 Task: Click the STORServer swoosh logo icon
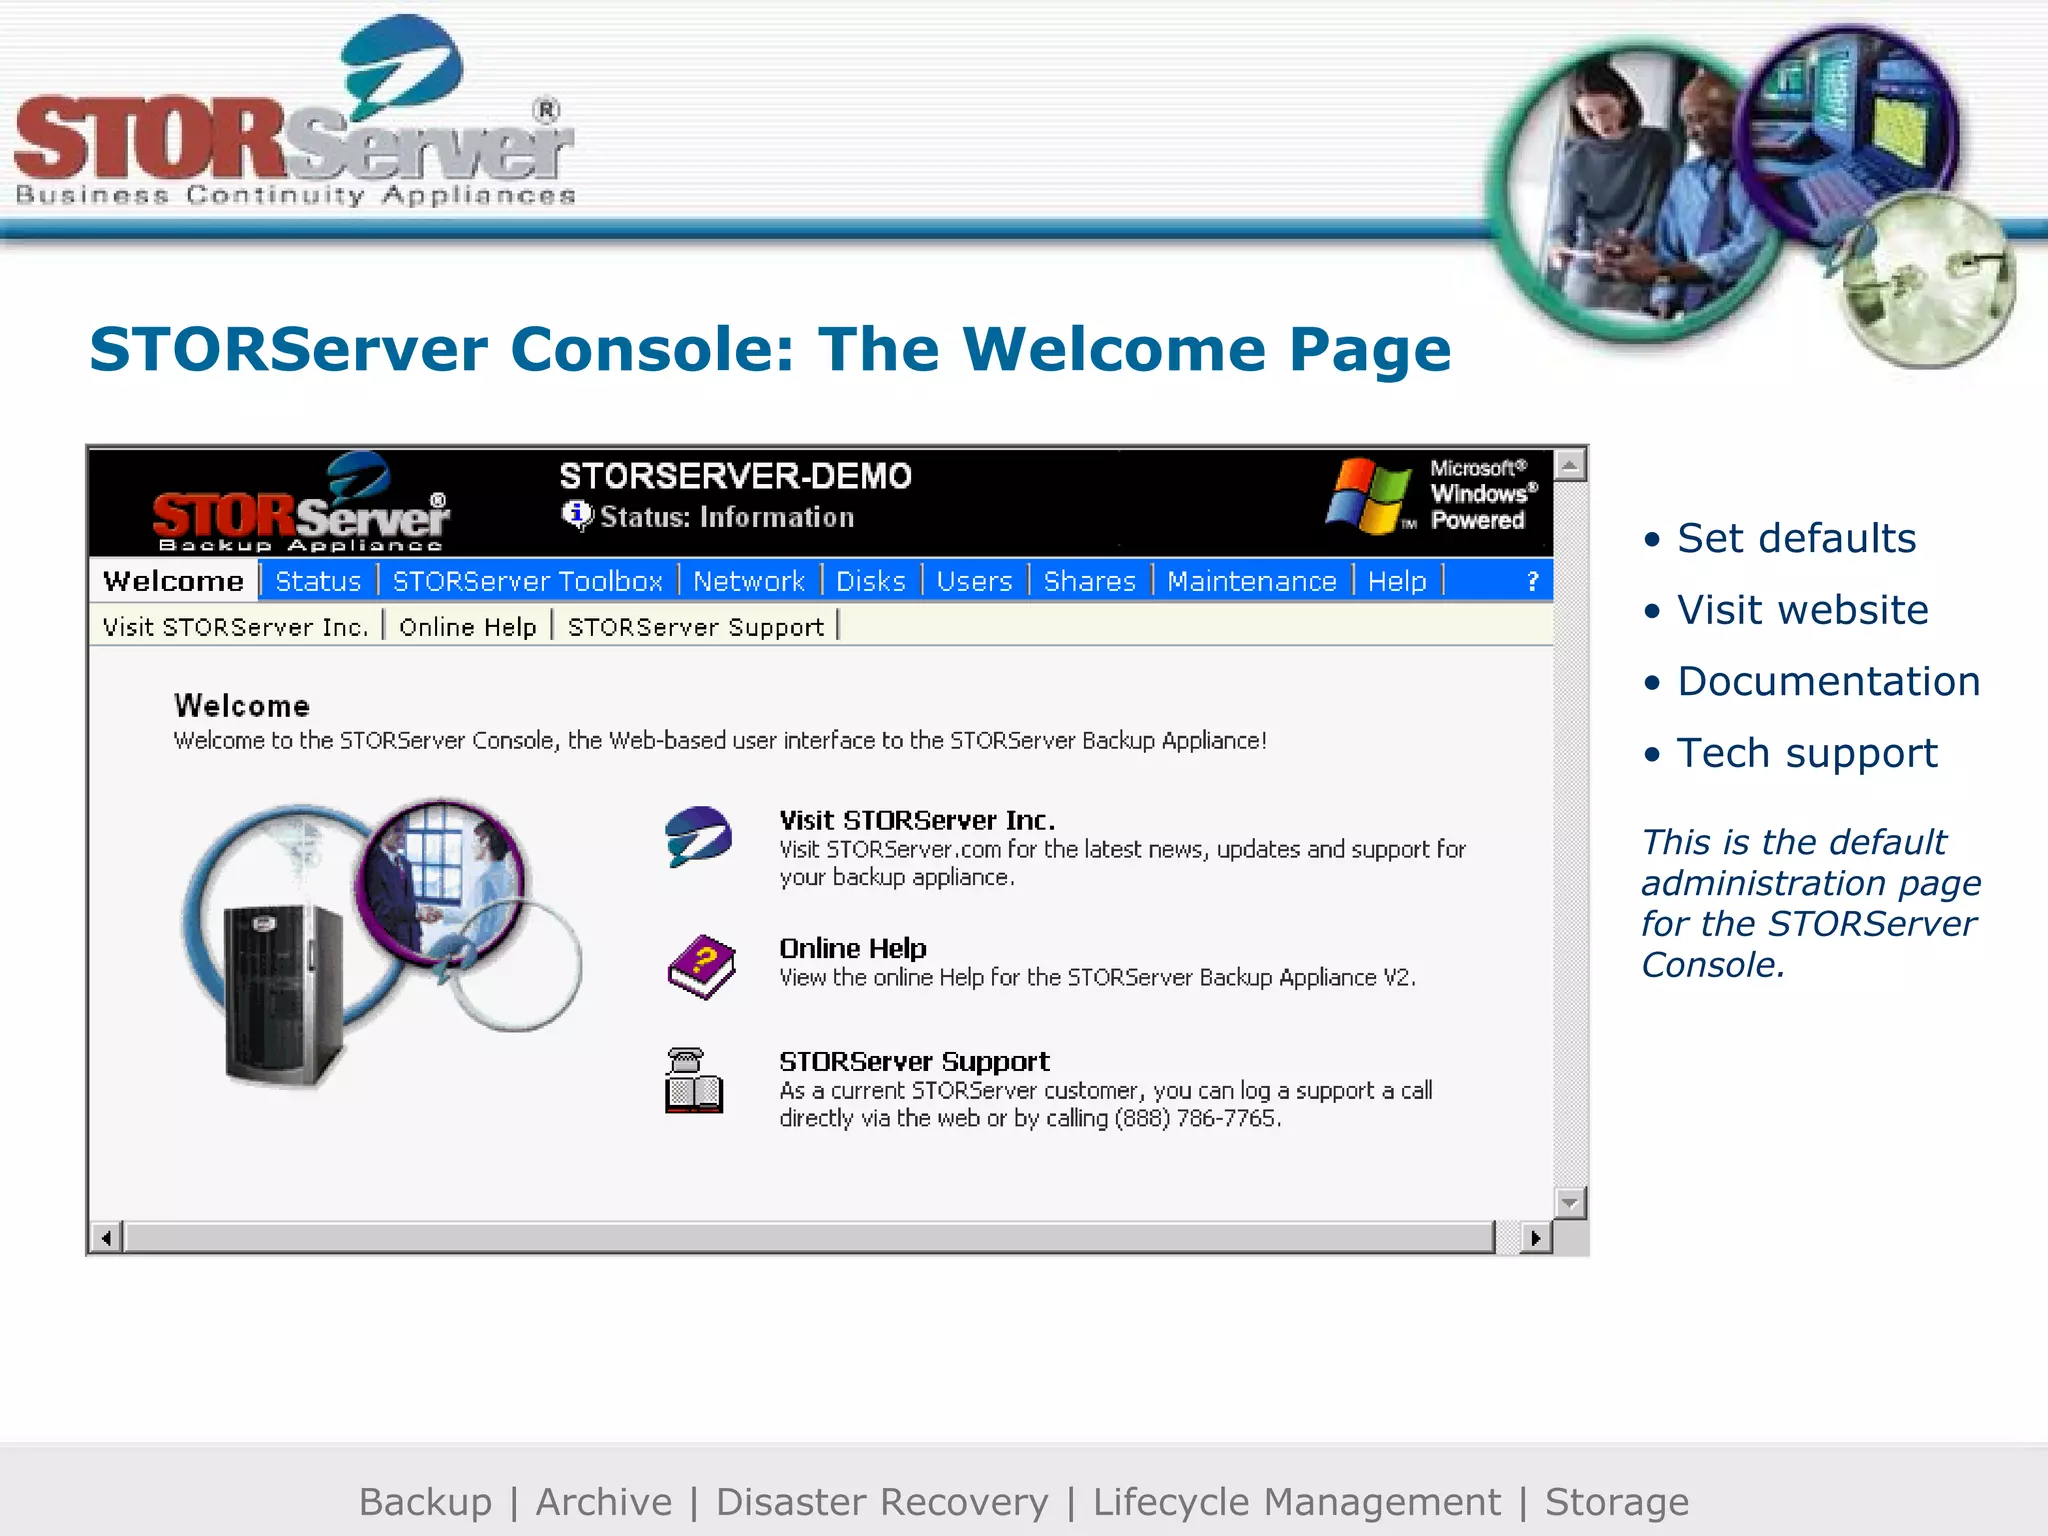[x=698, y=836]
